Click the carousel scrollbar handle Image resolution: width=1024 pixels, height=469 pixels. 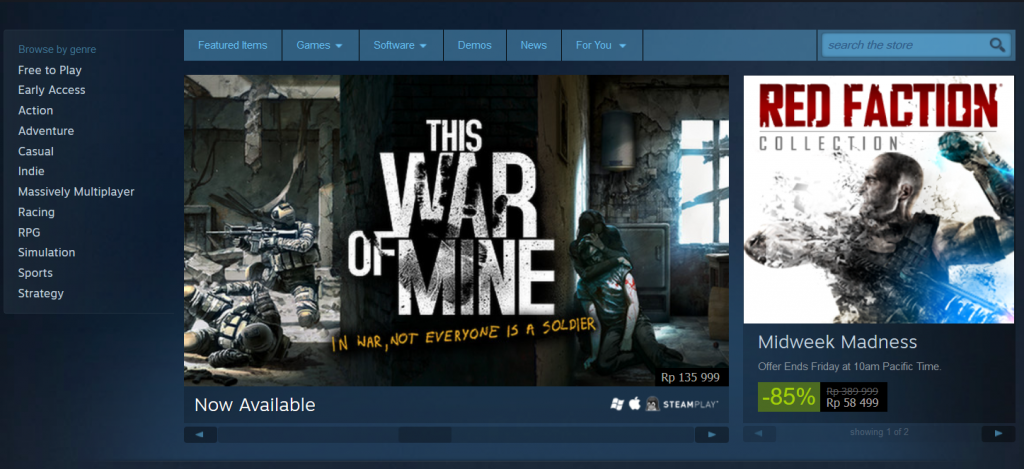pyautogui.click(x=425, y=434)
